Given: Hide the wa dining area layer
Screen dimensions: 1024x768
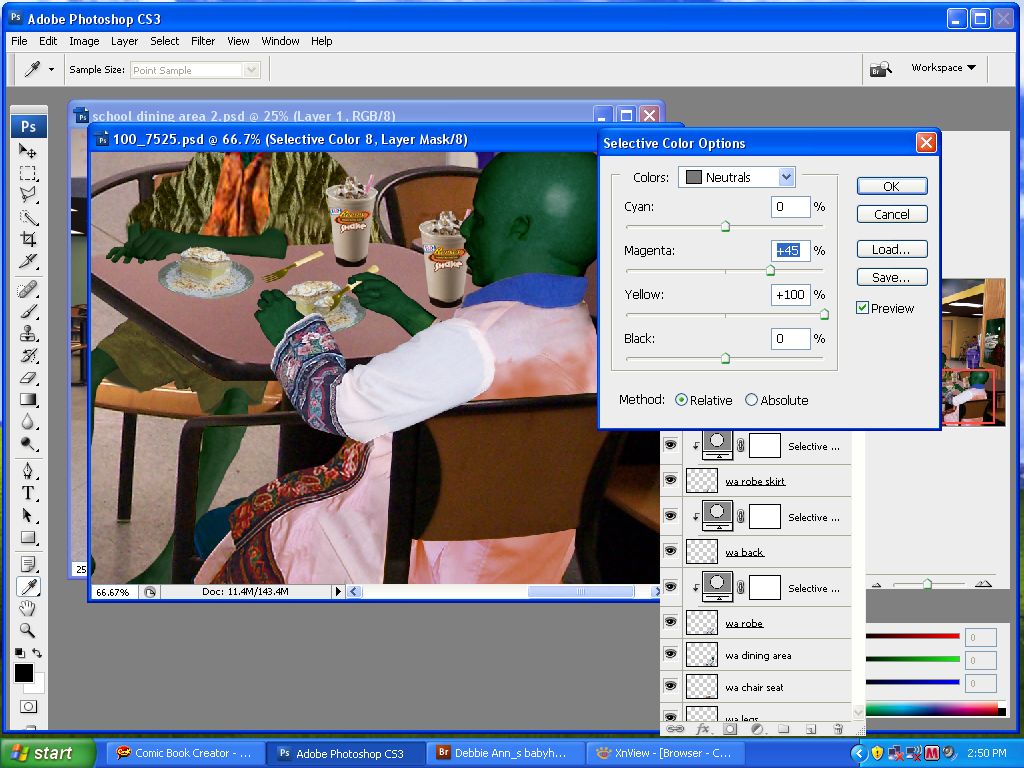Looking at the screenshot, I should [x=670, y=655].
